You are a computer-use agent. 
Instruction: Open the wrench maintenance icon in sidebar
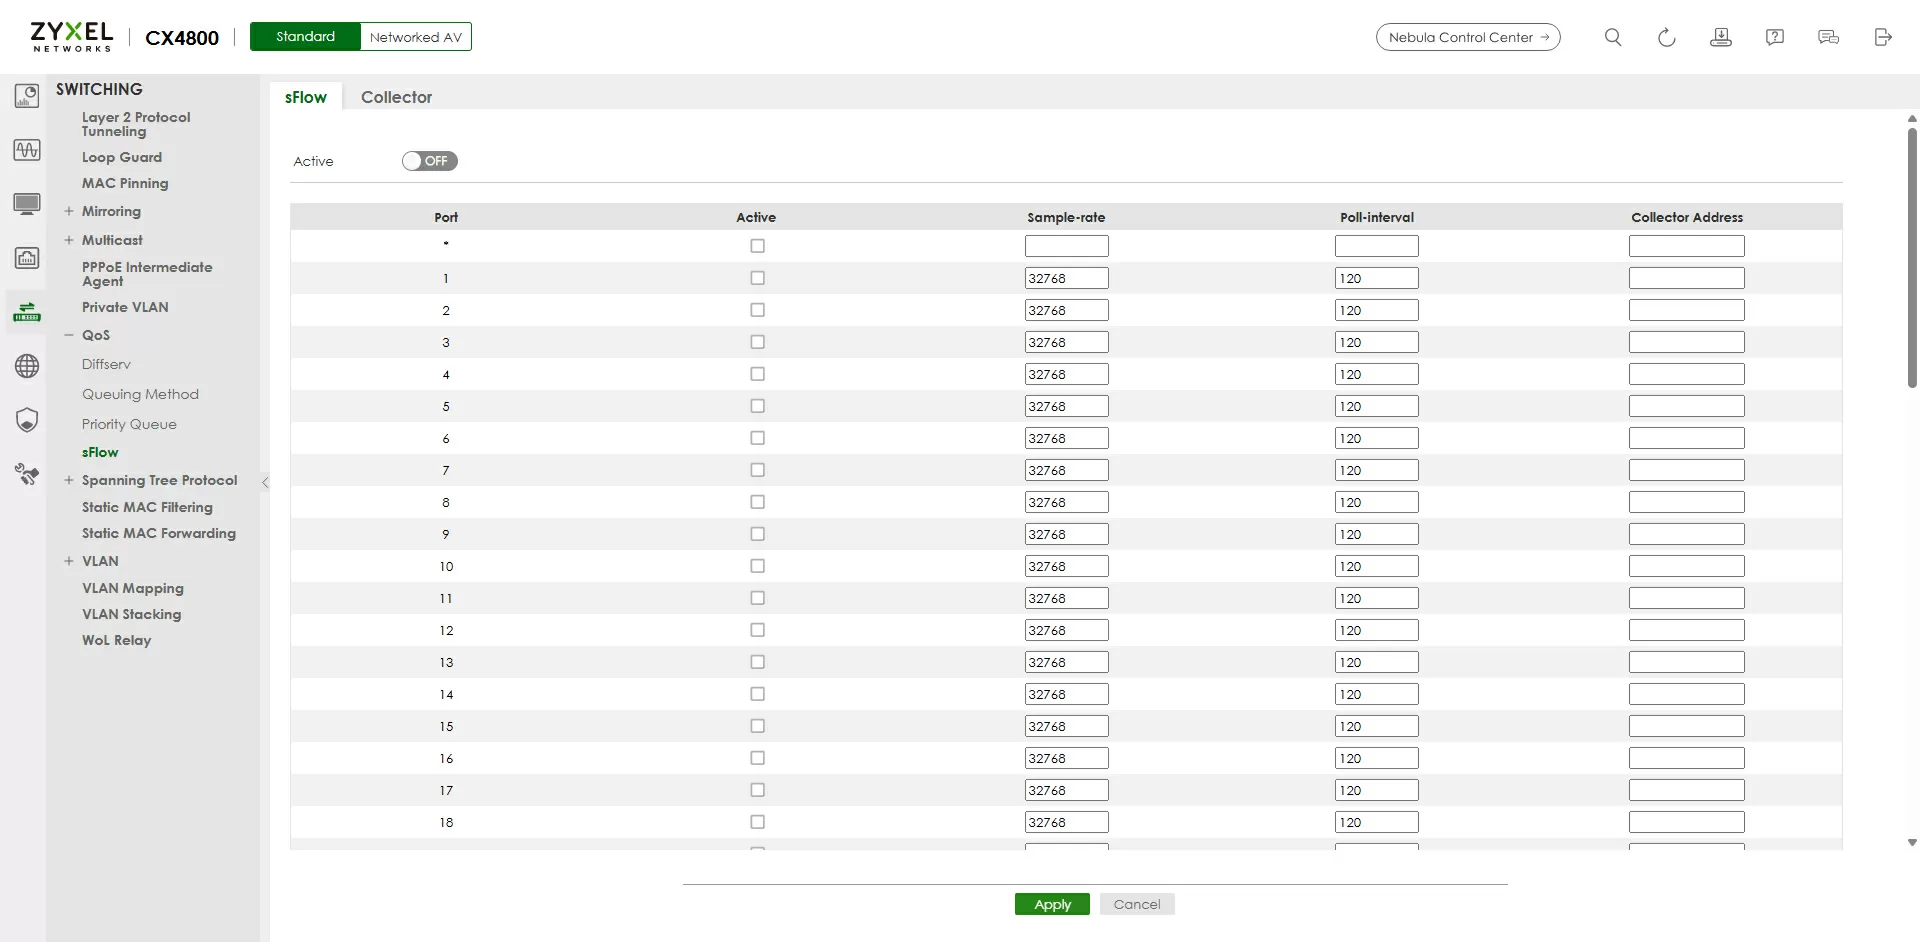27,474
